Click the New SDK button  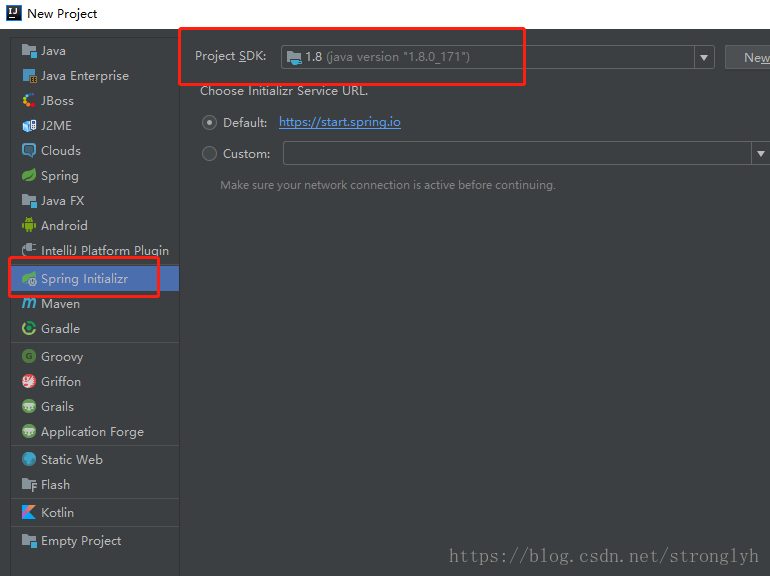[x=747, y=57]
